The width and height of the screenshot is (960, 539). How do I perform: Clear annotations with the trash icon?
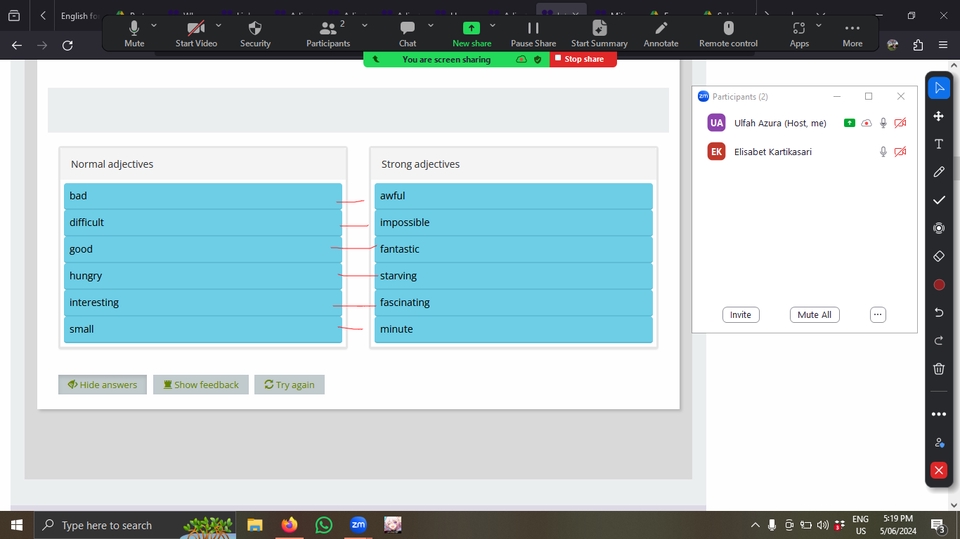939,369
